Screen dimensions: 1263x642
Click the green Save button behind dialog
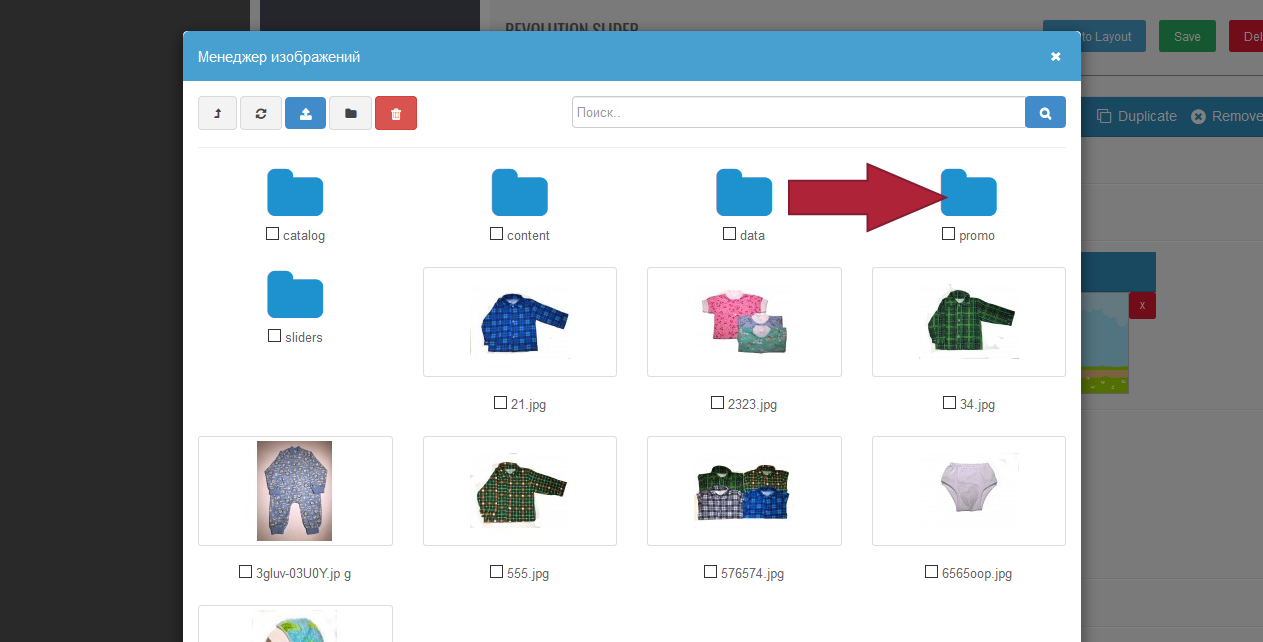pyautogui.click(x=1187, y=36)
